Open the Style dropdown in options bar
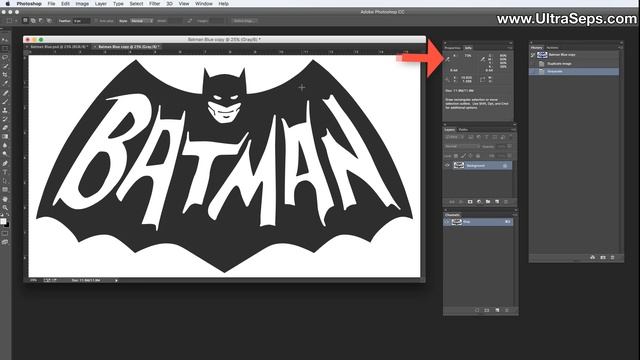Screen dimensions: 640x360 pyautogui.click(x=141, y=20)
